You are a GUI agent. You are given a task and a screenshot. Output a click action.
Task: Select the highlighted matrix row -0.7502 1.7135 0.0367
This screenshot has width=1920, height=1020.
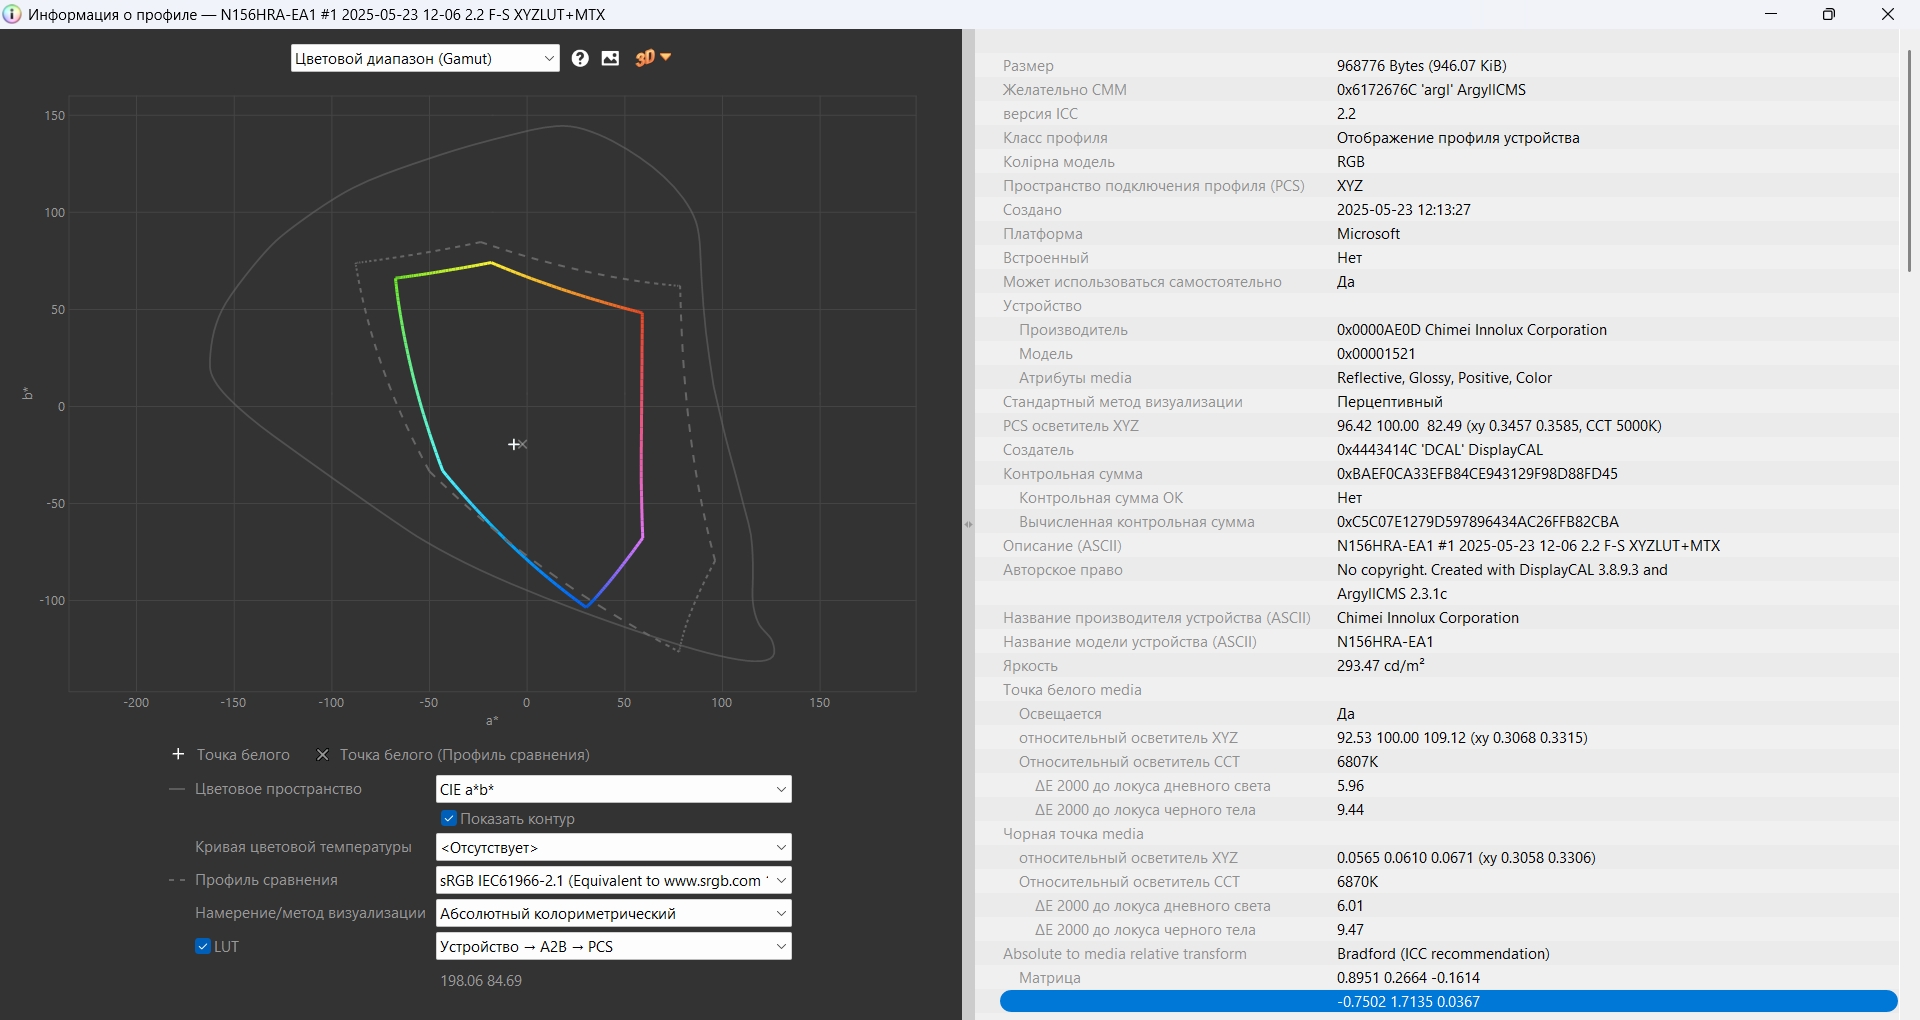(1448, 1001)
